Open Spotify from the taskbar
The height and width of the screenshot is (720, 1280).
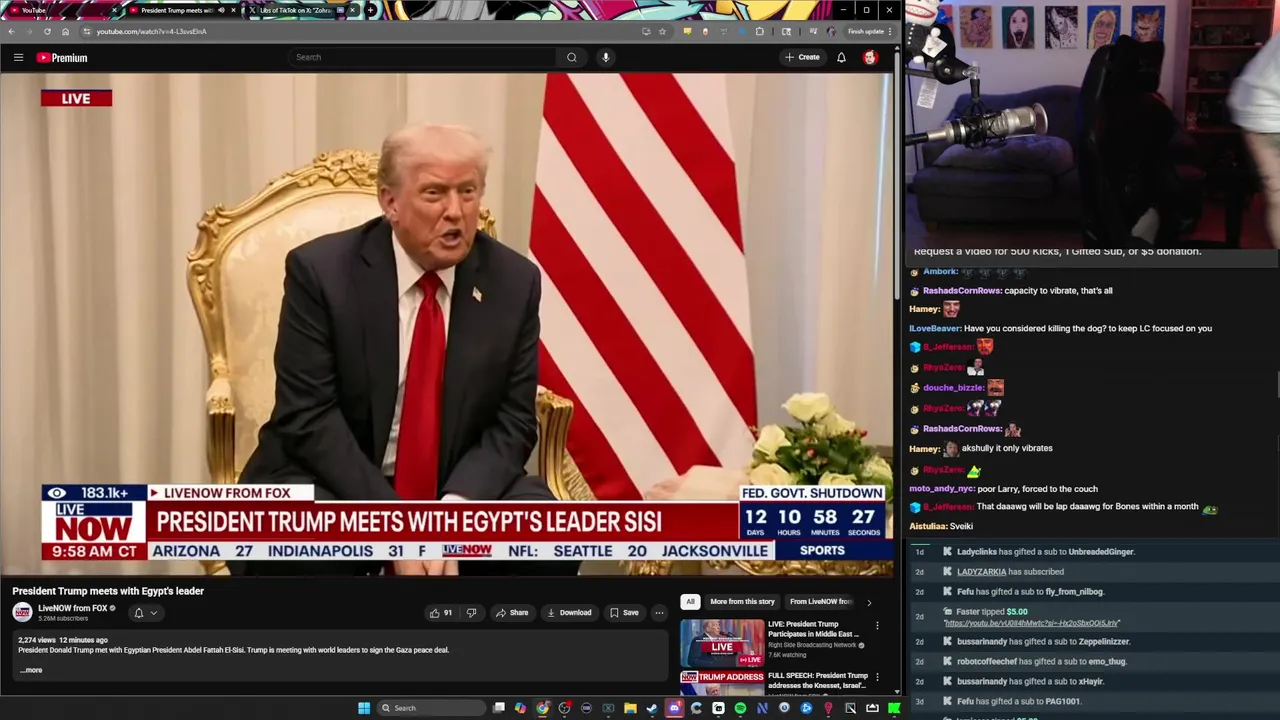click(740, 708)
